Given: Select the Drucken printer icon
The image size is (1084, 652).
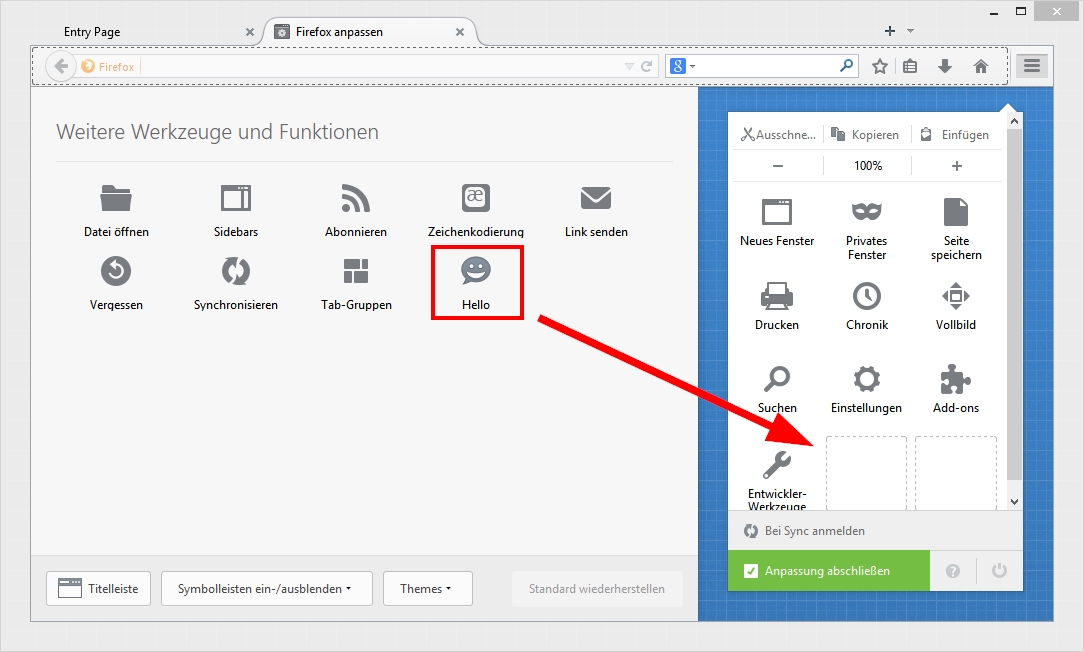Looking at the screenshot, I should (x=777, y=296).
